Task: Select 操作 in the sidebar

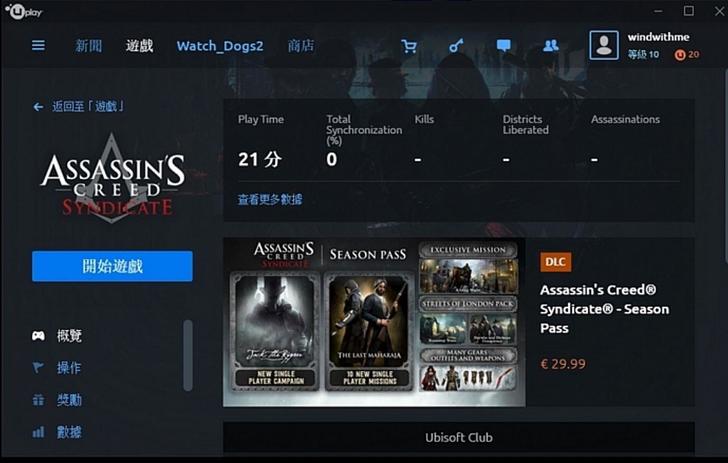Action: point(69,368)
